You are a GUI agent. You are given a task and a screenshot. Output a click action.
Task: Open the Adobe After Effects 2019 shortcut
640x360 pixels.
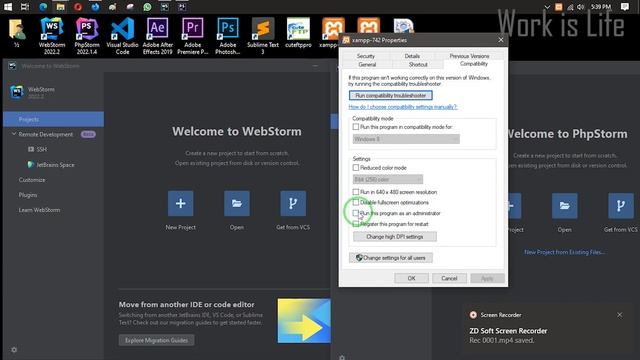point(158,36)
